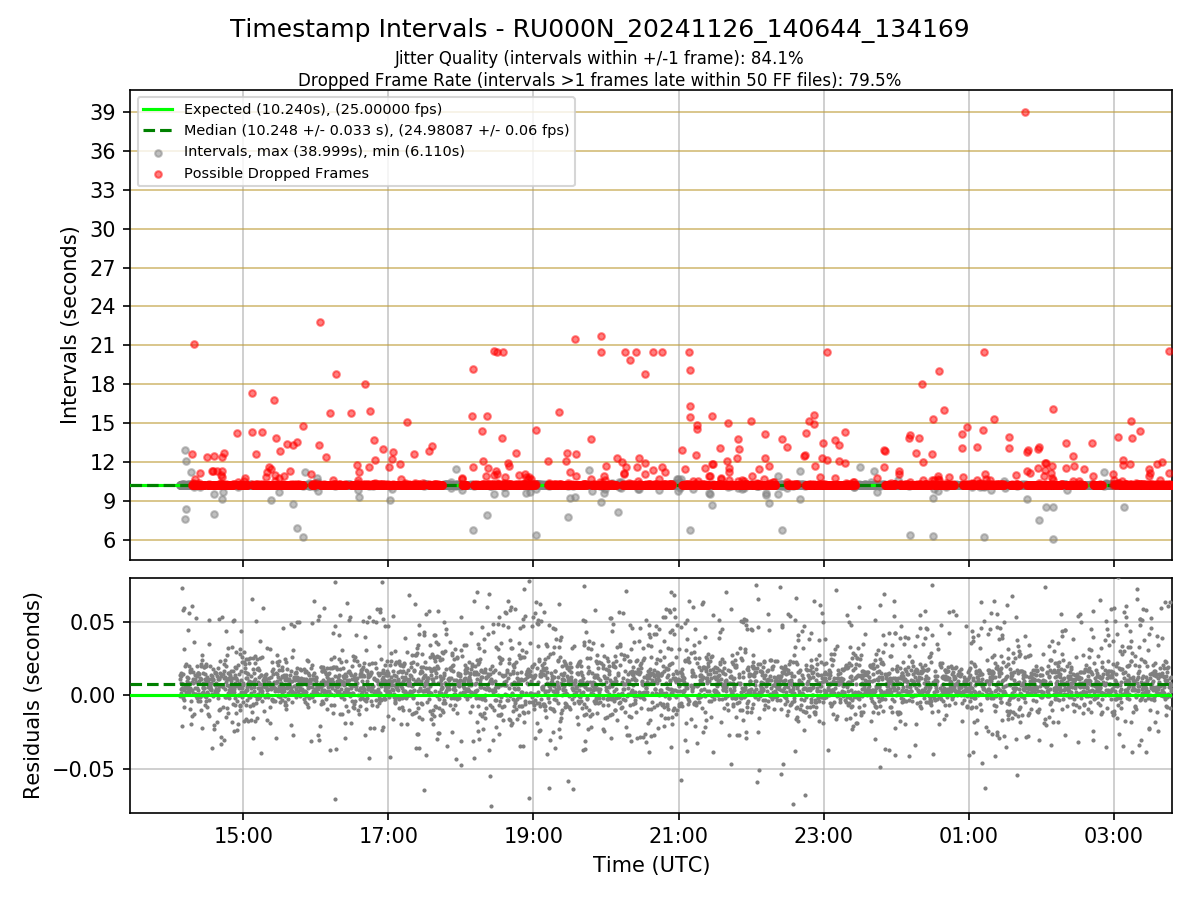Click the "Dropped Frame Rate" 79.5% subtitle line
The image size is (1200, 900).
point(599,80)
